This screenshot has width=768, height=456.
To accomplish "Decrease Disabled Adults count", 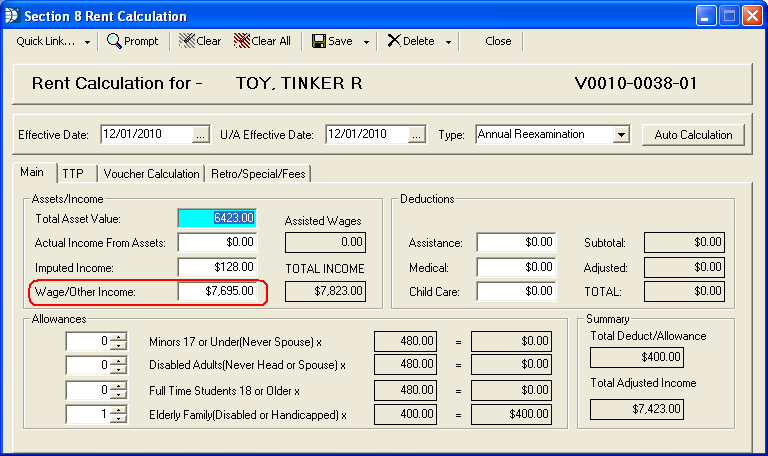I will 119,369.
